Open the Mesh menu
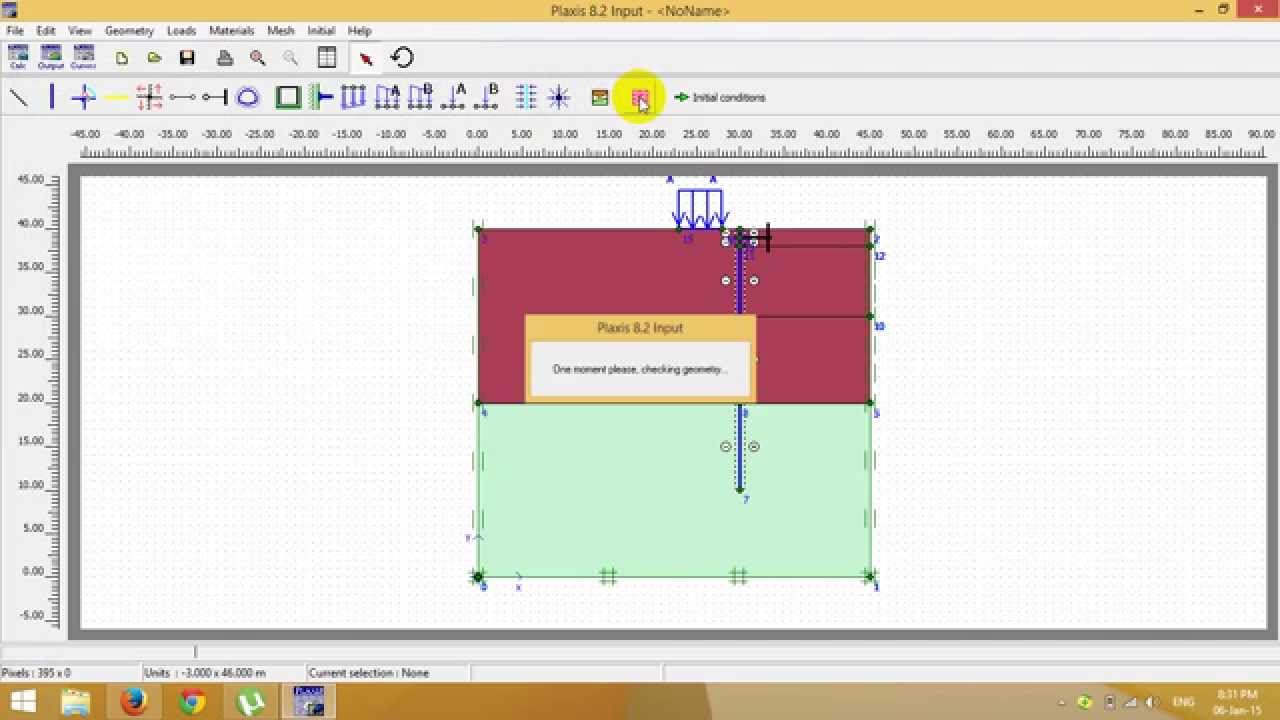Viewport: 1280px width, 720px height. (x=281, y=31)
